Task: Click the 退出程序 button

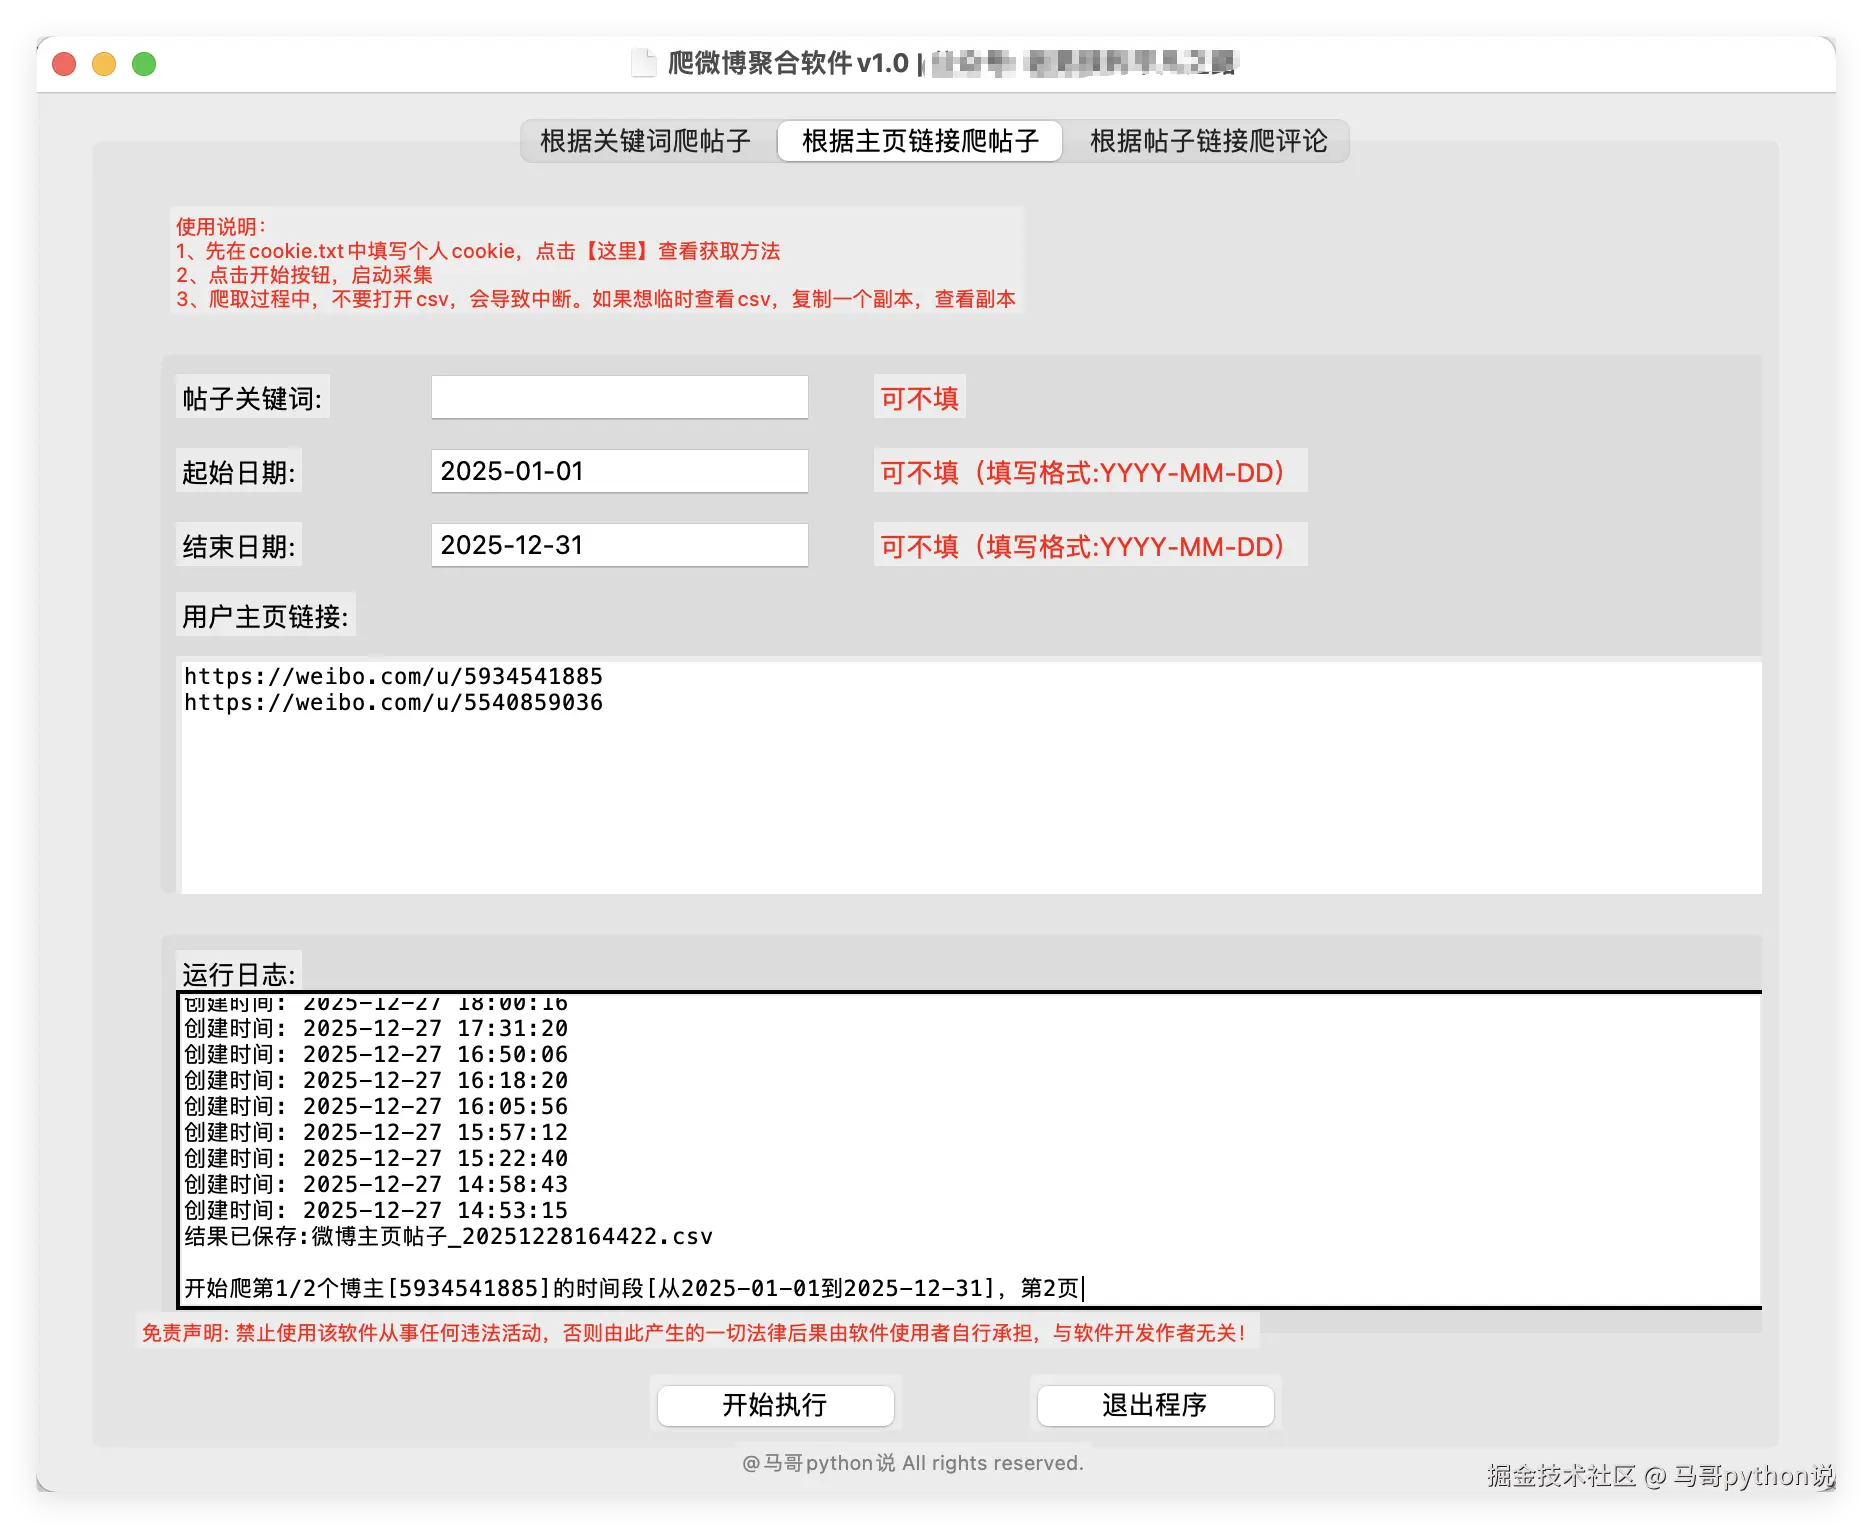Action: pyautogui.click(x=1155, y=1404)
